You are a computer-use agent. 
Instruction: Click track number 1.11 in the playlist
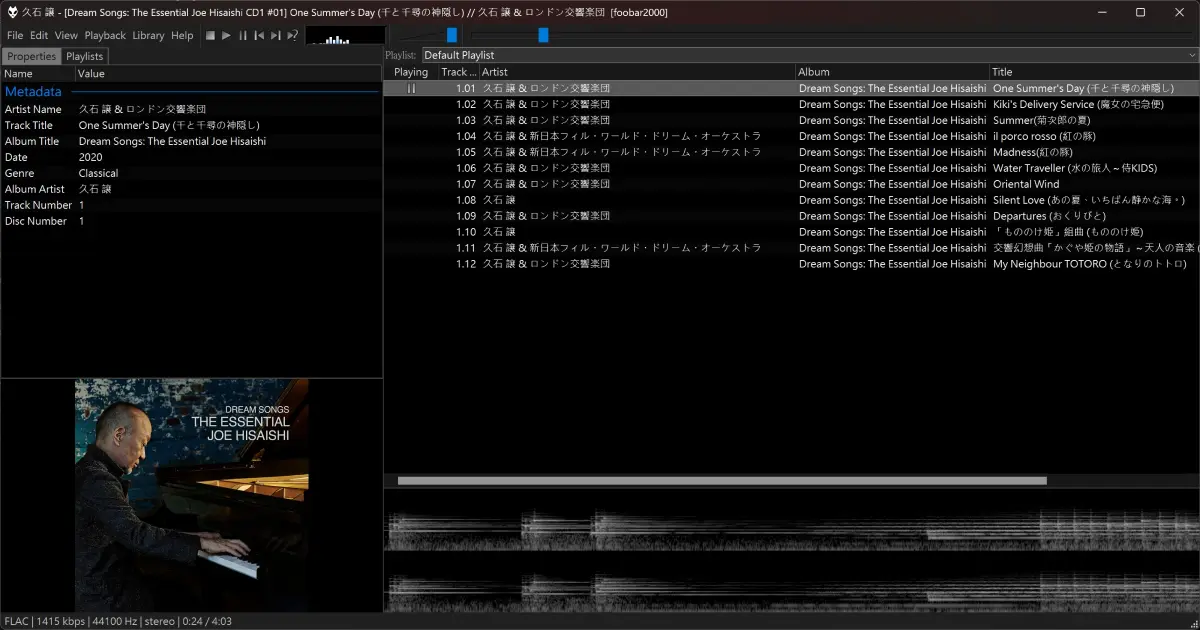tap(466, 248)
